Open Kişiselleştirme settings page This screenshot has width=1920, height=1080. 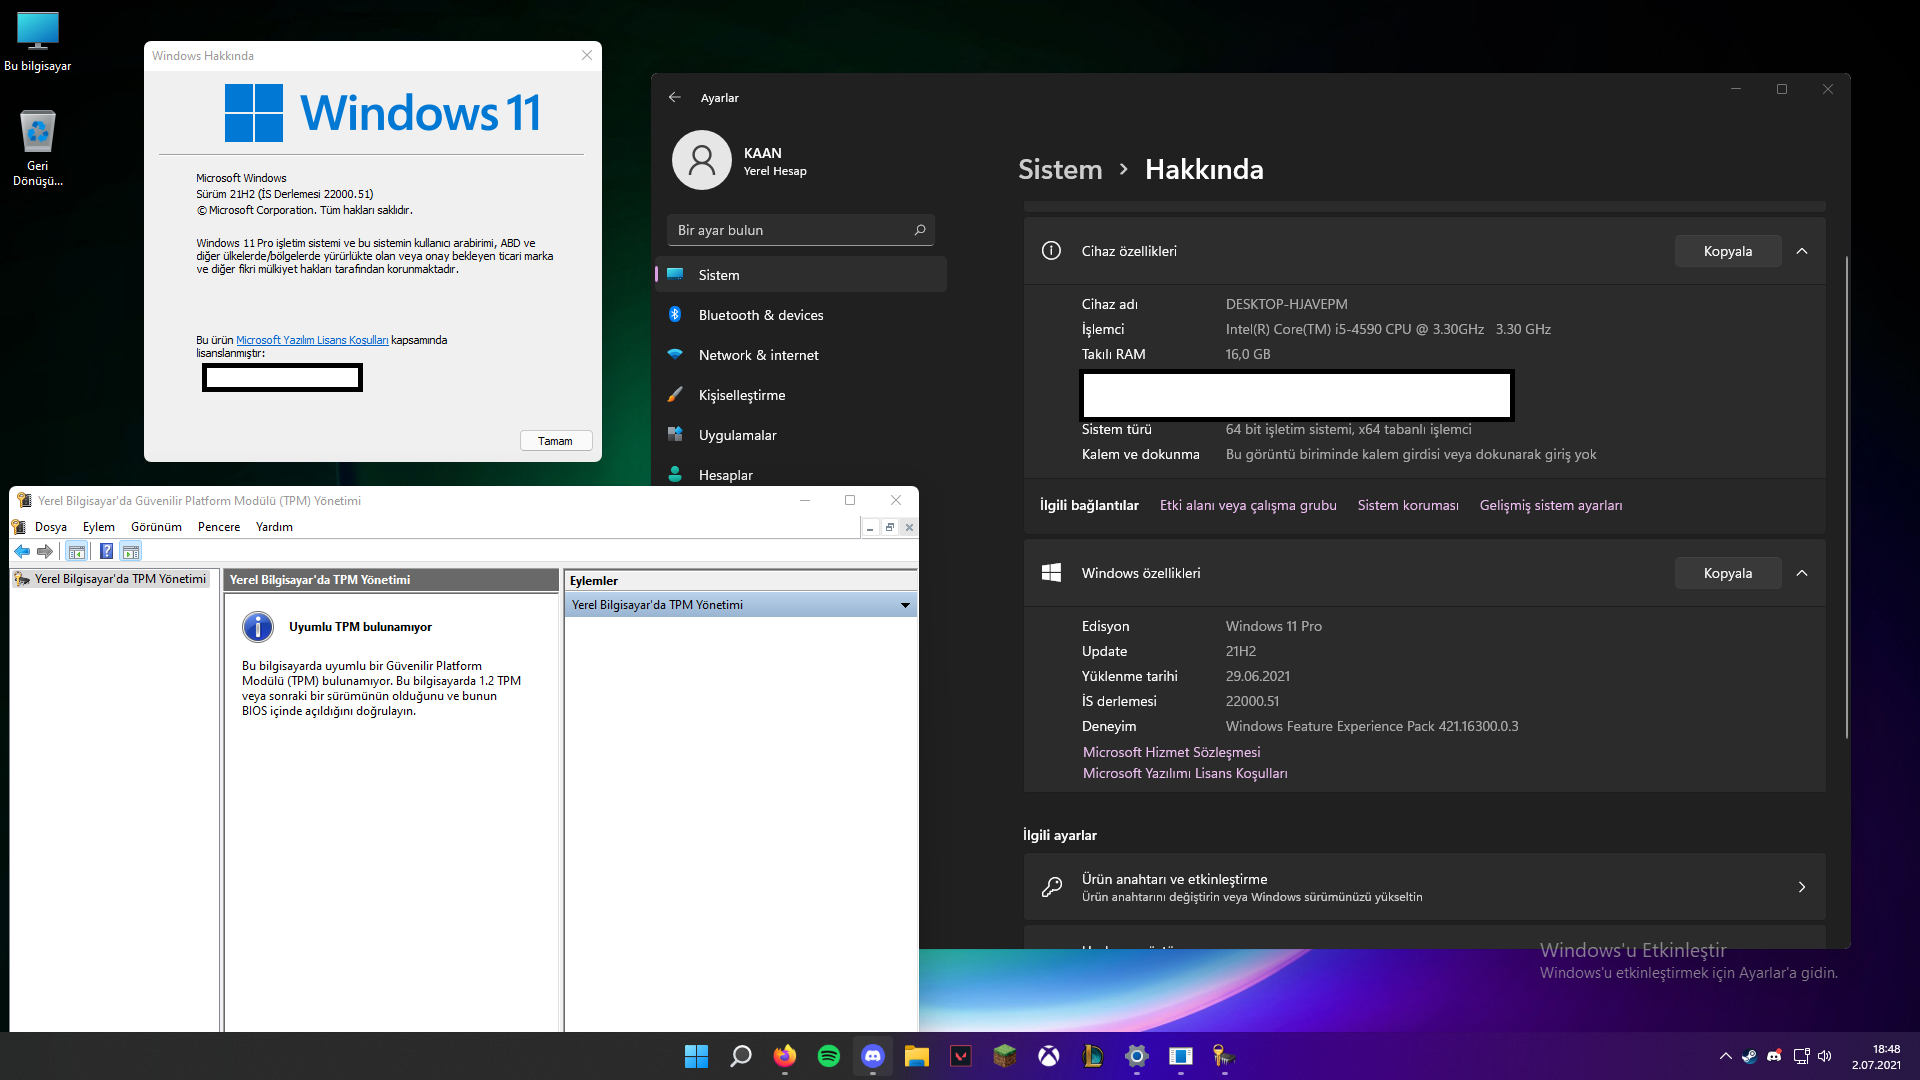(x=741, y=395)
